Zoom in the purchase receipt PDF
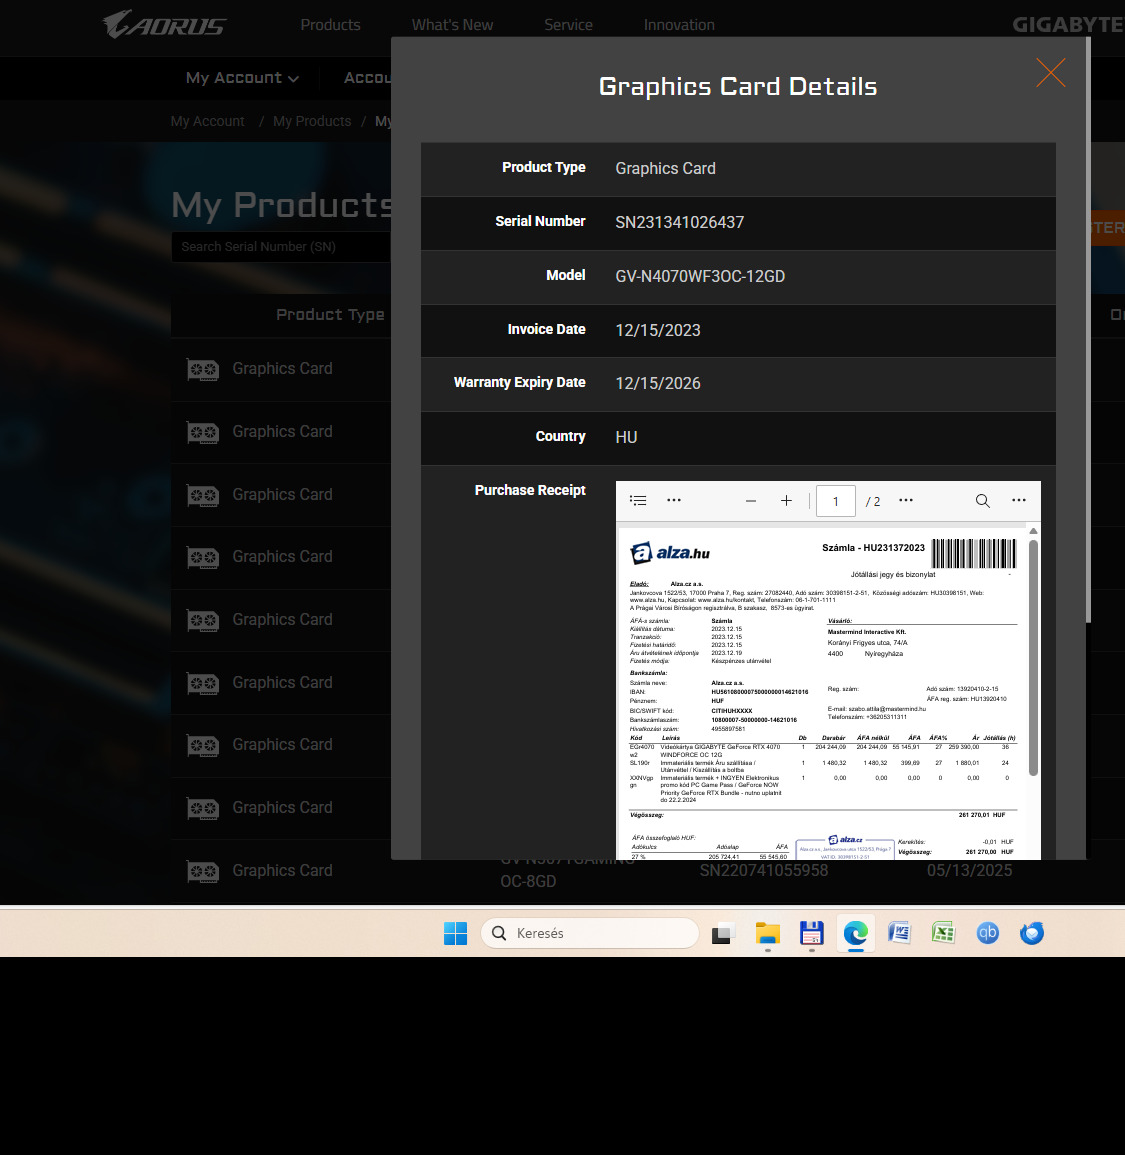The image size is (1125, 1155). [x=786, y=501]
